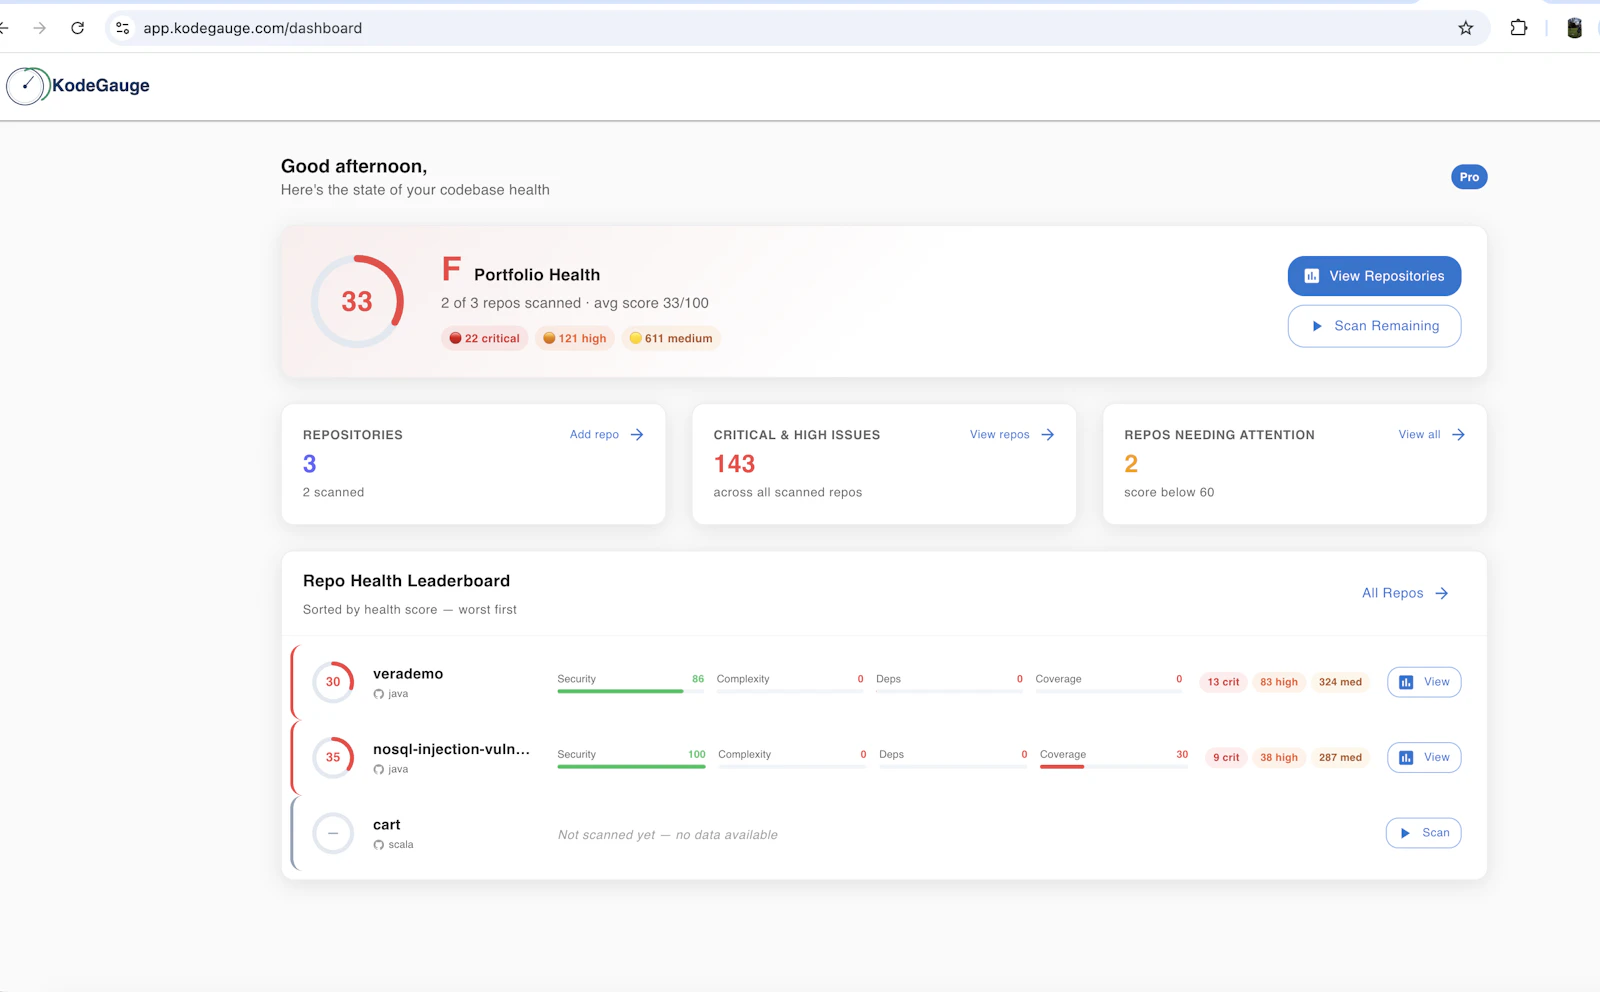
Task: Open the browser extensions puzzle icon
Action: tap(1519, 28)
